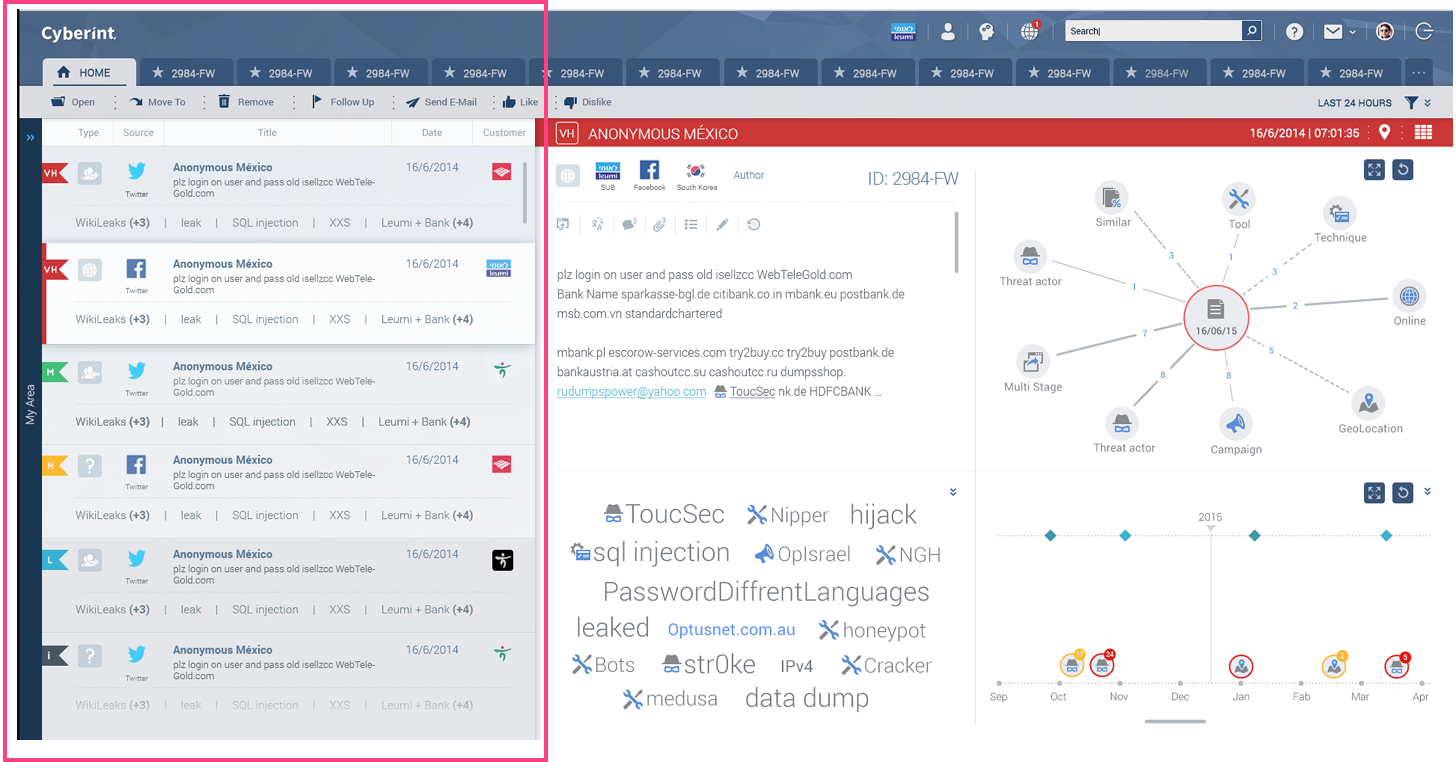This screenshot has height=762, width=1456.
Task: Open the mail dropdown arrow
Action: 1353,32
